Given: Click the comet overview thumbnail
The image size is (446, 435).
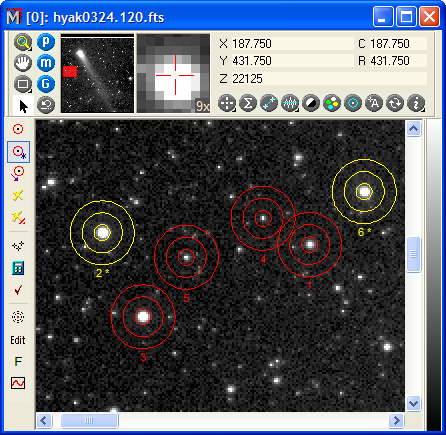Looking at the screenshot, I should click(x=97, y=73).
